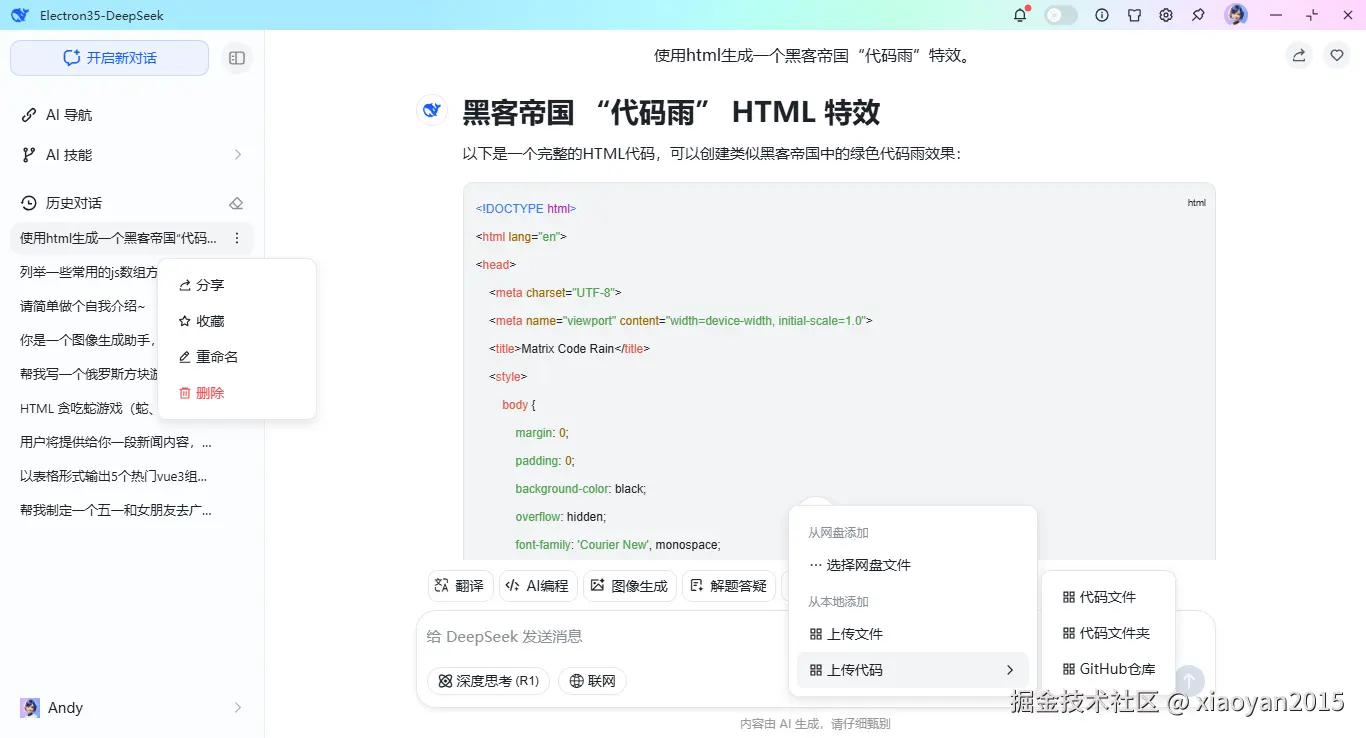Open the settings gear in the title bar

(x=1165, y=15)
